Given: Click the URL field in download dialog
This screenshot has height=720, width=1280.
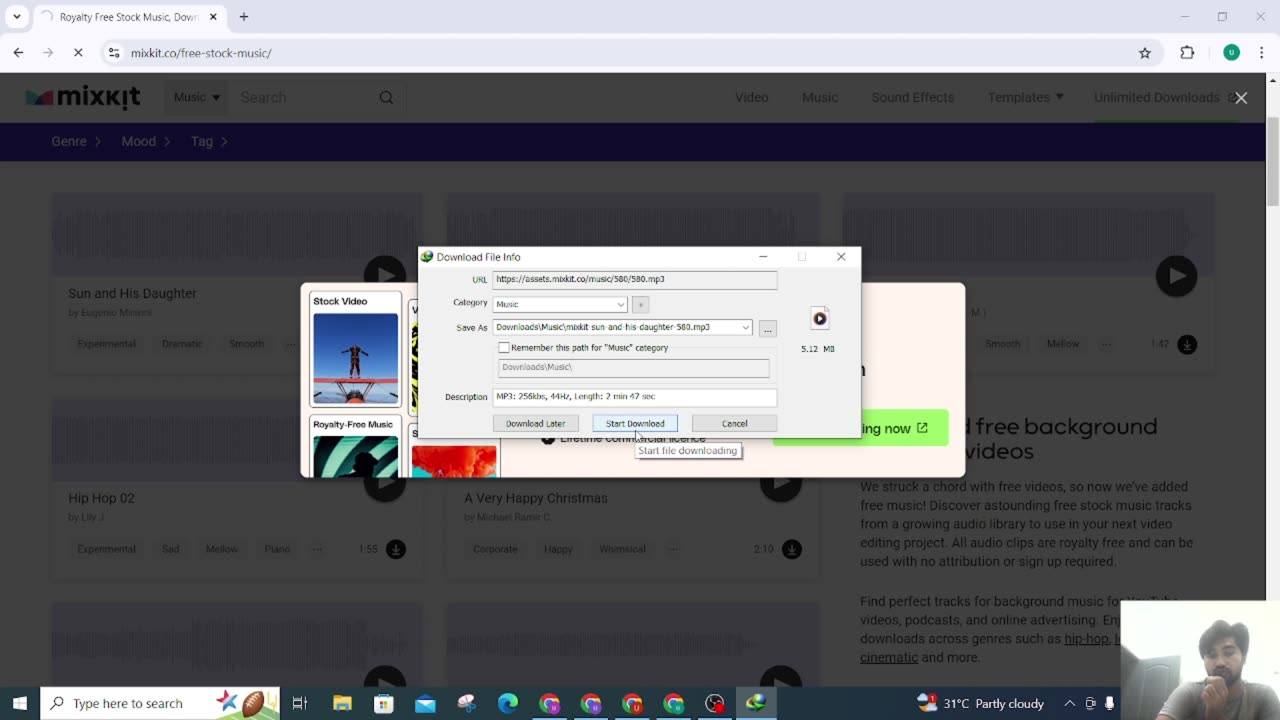Looking at the screenshot, I should click(x=634, y=279).
